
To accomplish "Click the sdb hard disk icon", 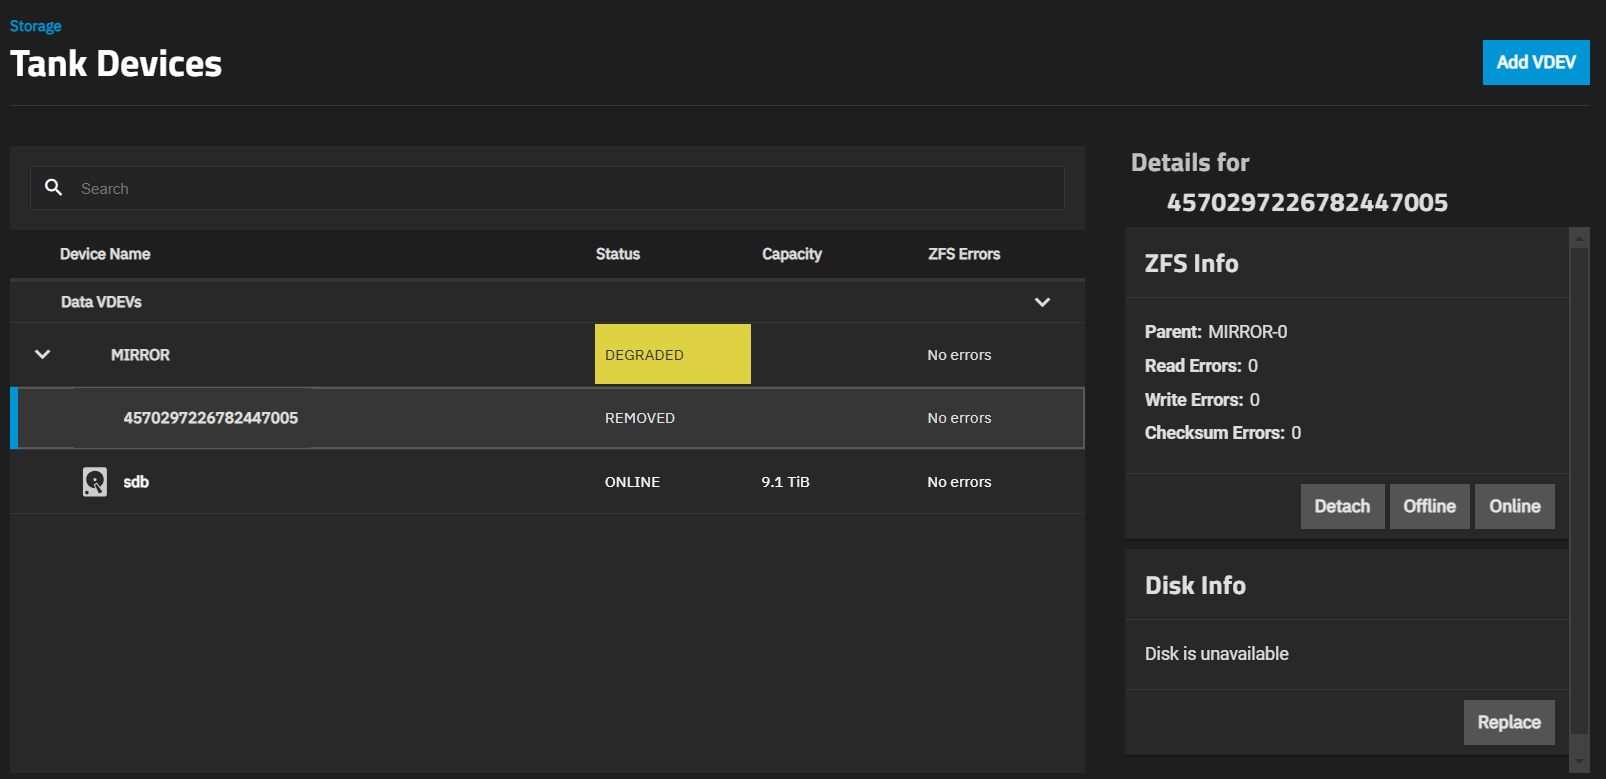I will pos(95,482).
